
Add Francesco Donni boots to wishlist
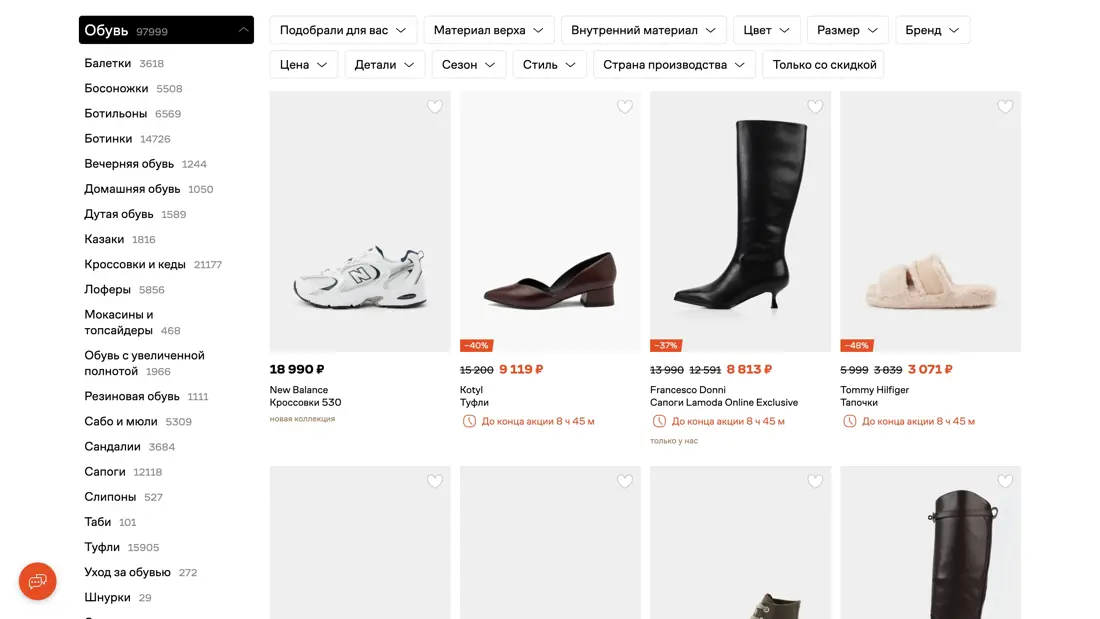pyautogui.click(x=814, y=107)
